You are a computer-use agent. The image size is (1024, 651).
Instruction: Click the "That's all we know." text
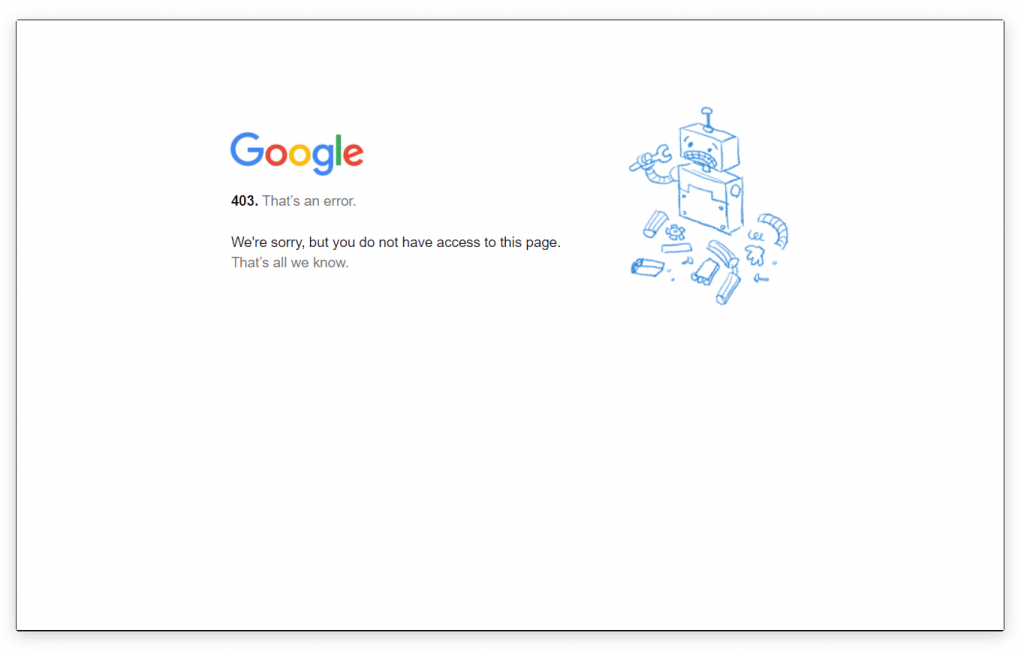tap(290, 262)
